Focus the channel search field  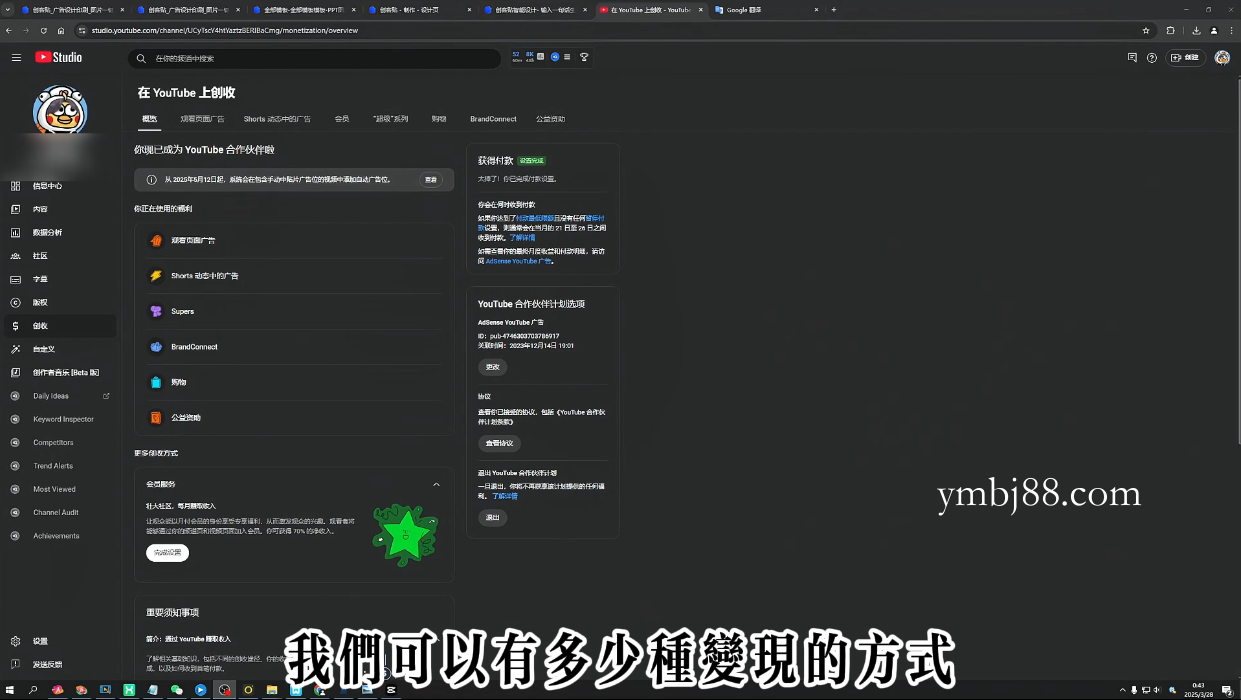pos(314,58)
